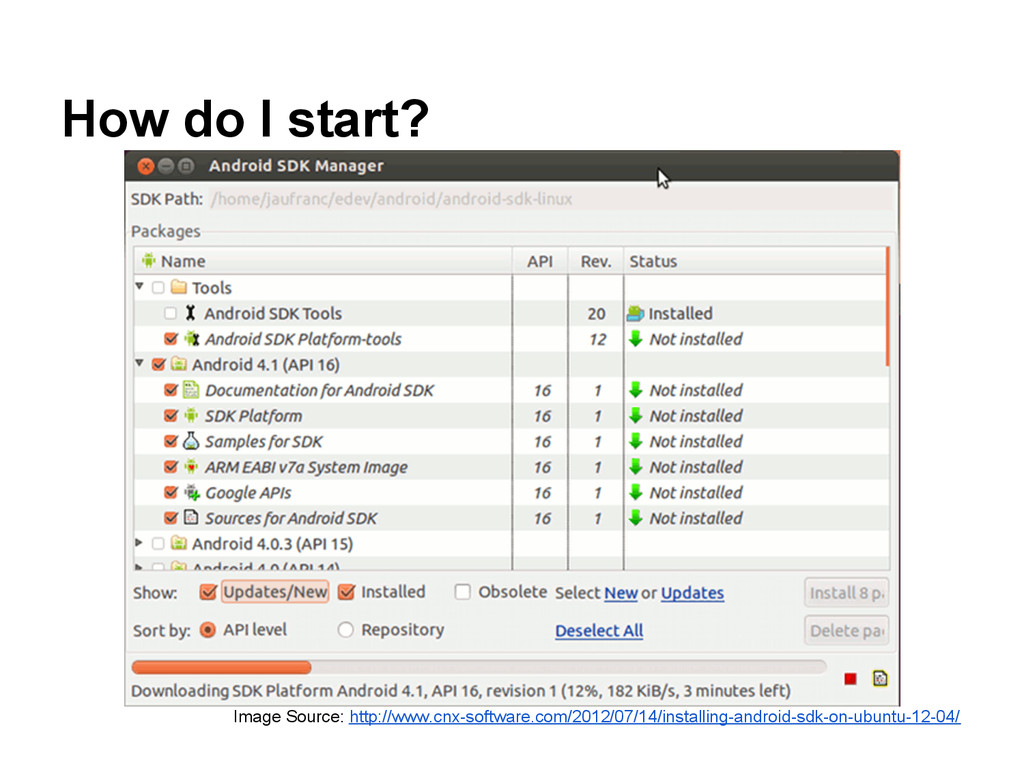Click the API column header

(539, 261)
